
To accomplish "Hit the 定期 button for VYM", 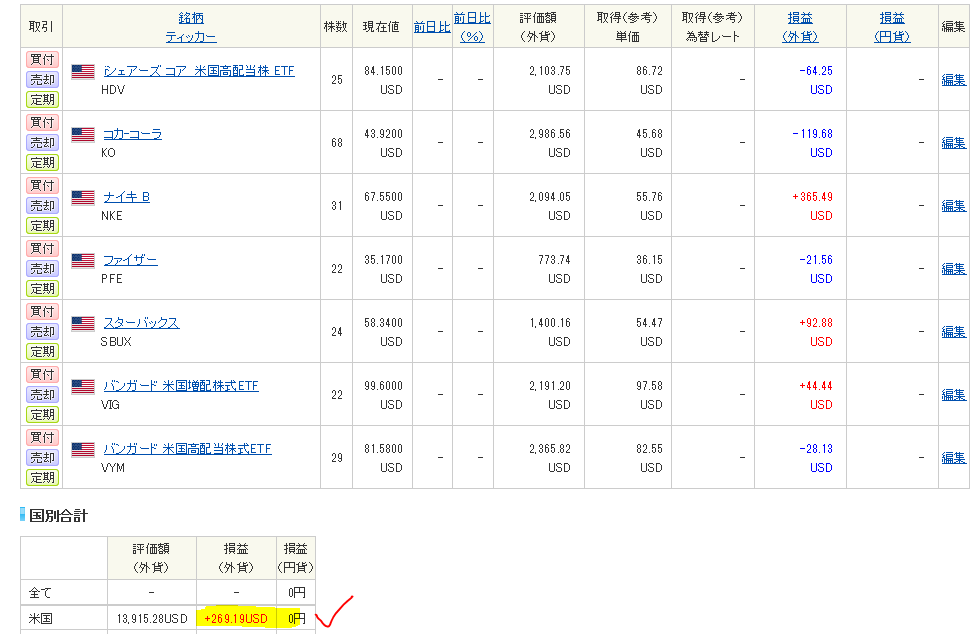I will tap(42, 477).
